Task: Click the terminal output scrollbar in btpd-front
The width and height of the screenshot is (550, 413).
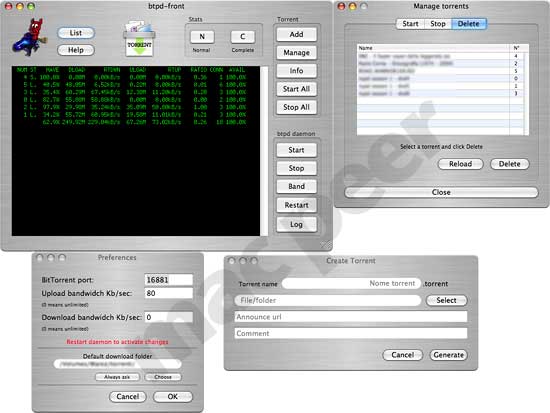Action: tap(264, 151)
